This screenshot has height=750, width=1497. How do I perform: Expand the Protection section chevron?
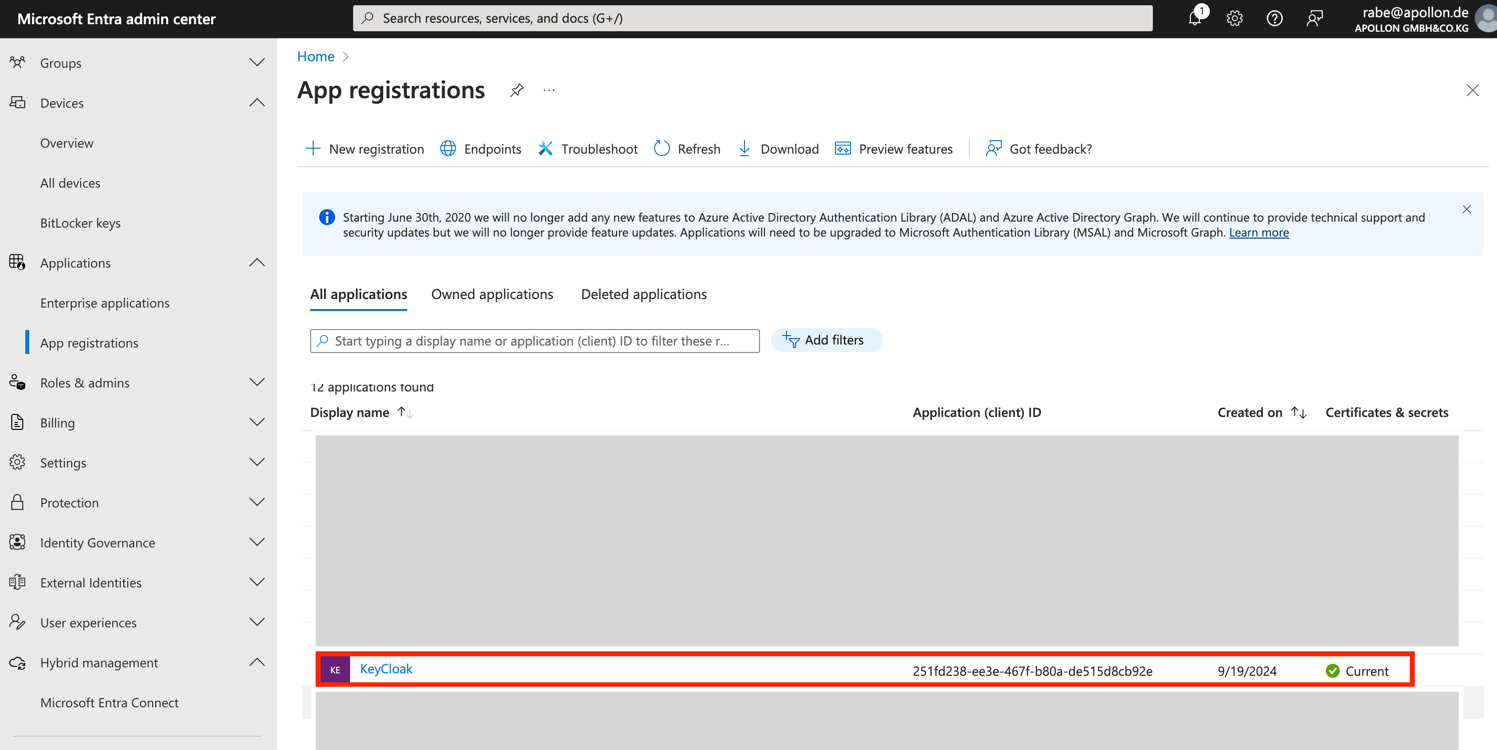pyautogui.click(x=257, y=502)
